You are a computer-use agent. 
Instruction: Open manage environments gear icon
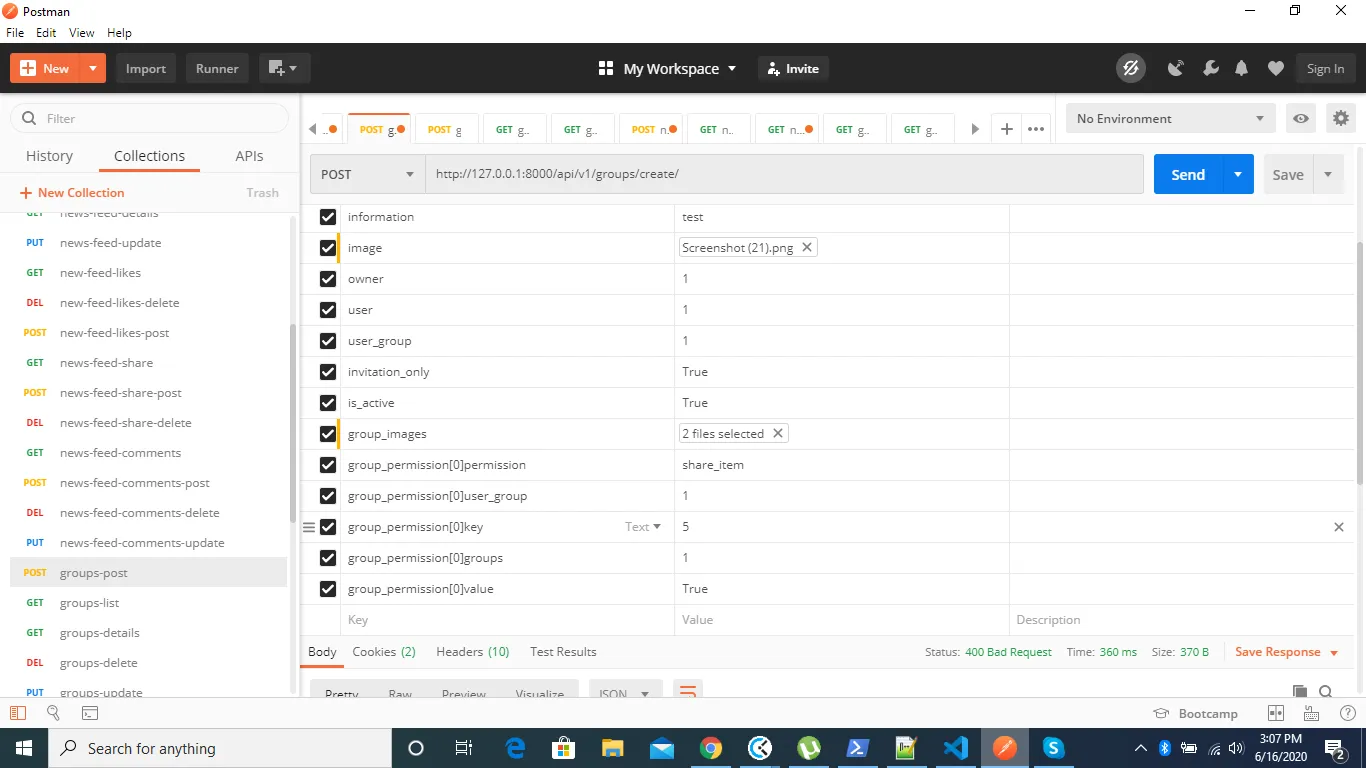(1341, 118)
